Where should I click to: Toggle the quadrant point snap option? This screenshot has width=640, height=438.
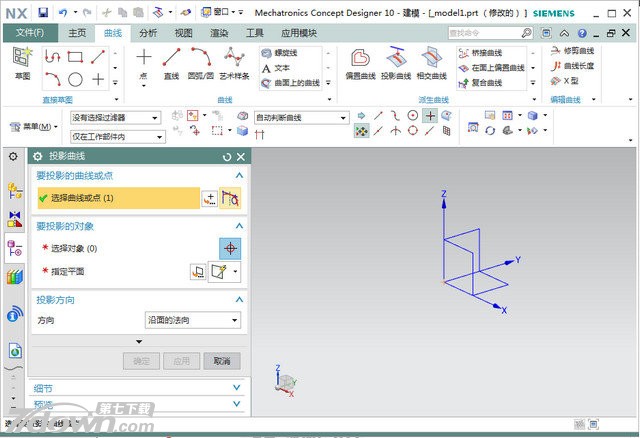tap(413, 131)
